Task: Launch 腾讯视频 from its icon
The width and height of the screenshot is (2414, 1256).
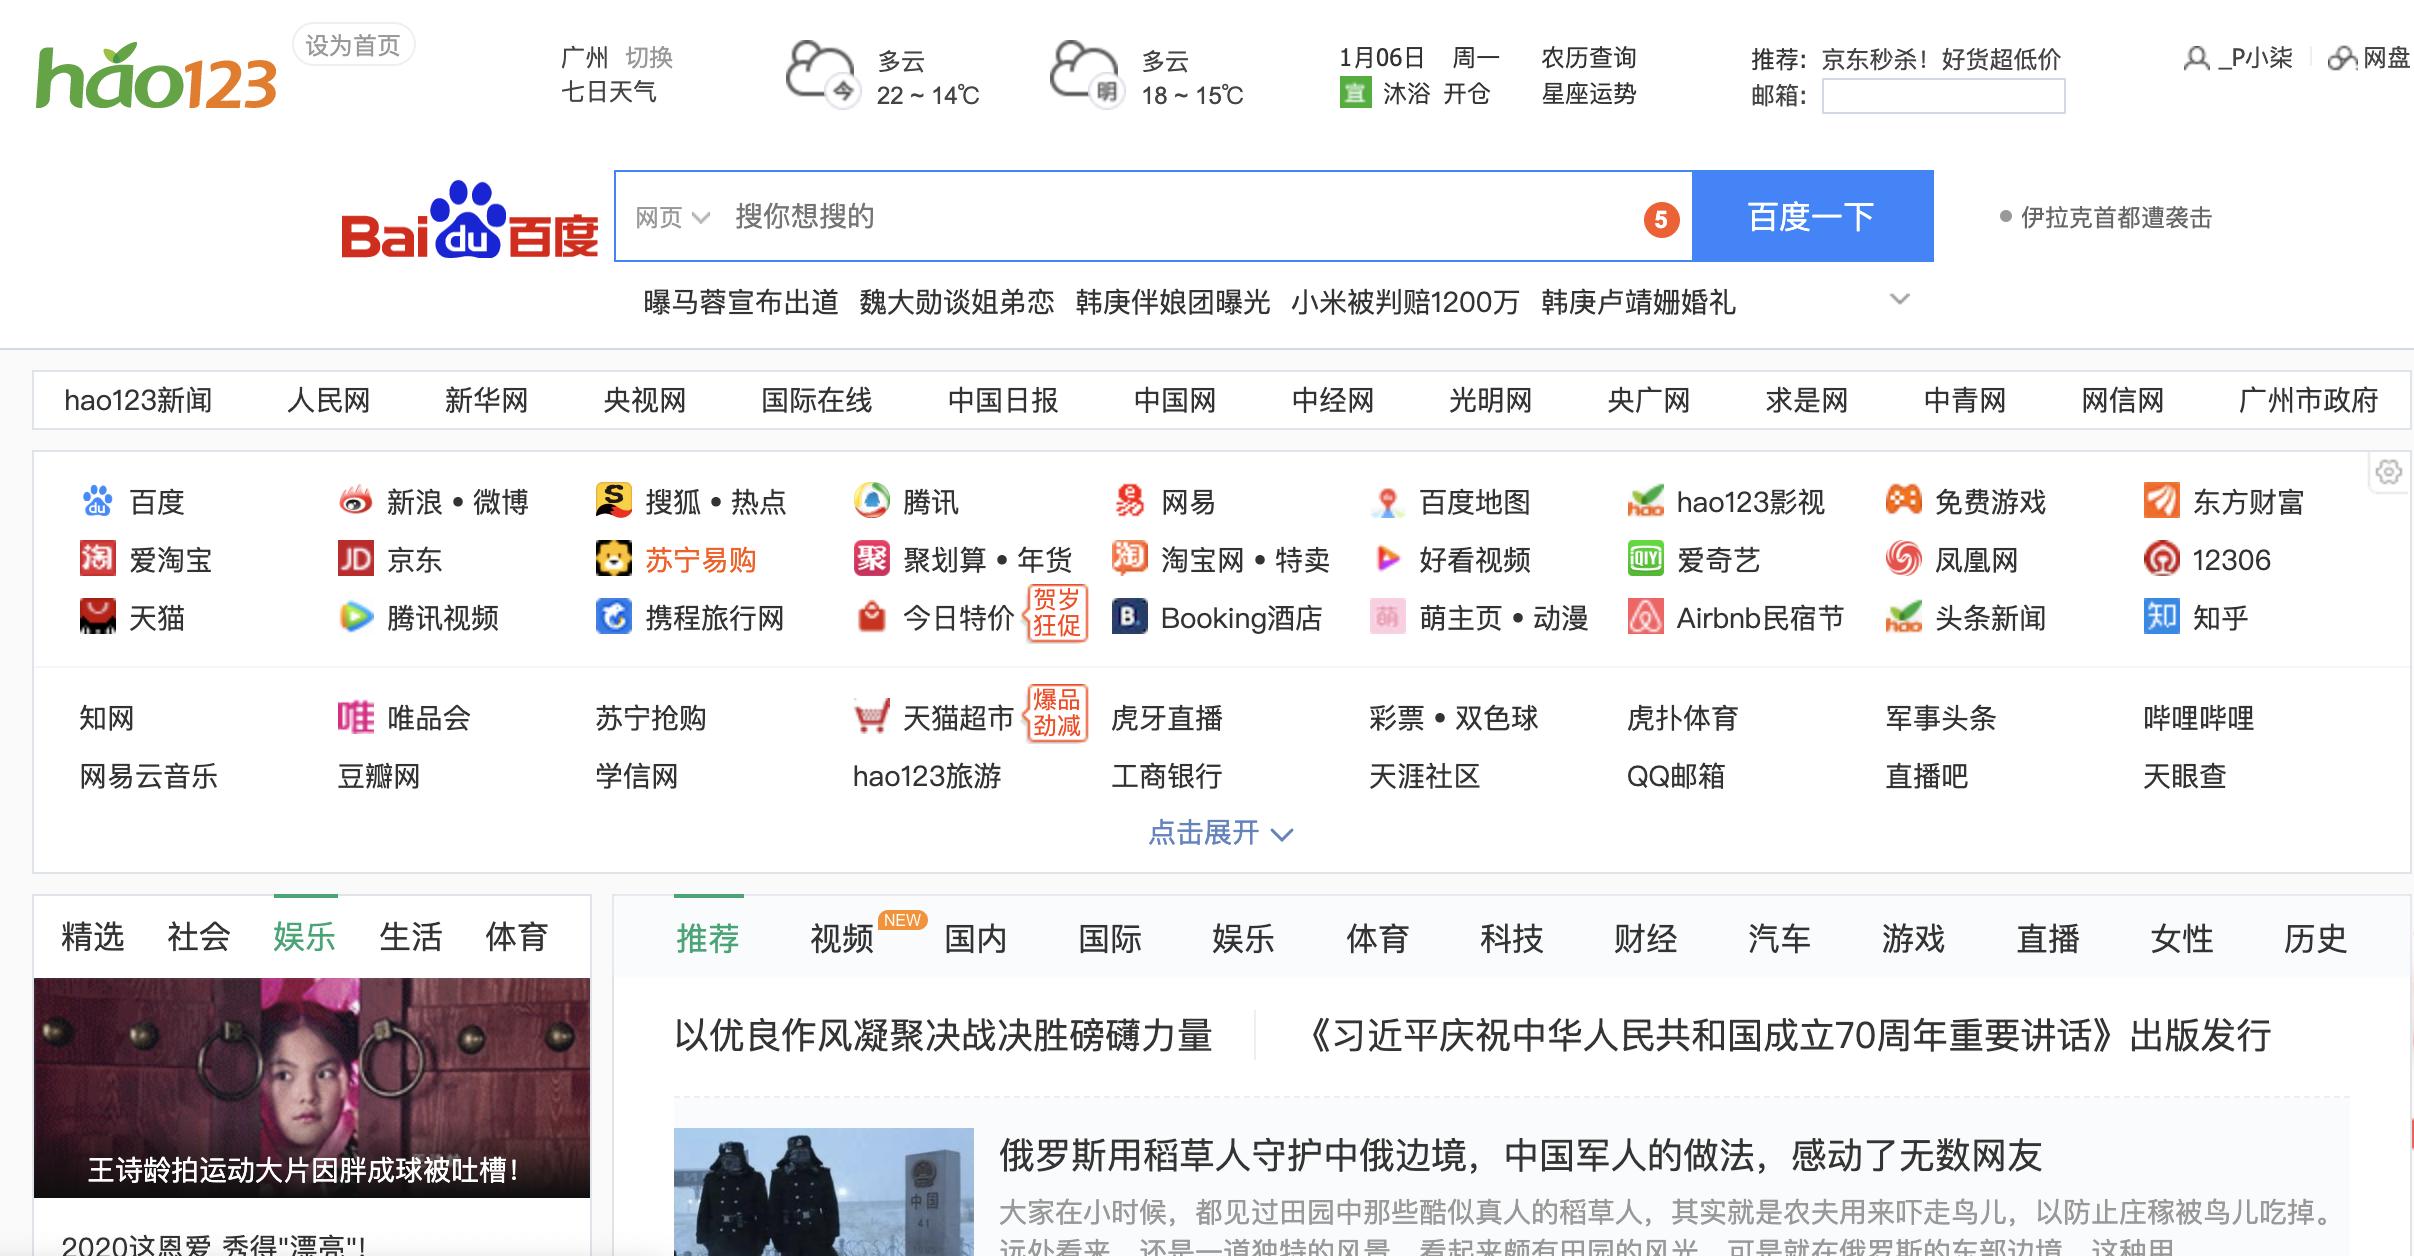Action: pyautogui.click(x=355, y=618)
